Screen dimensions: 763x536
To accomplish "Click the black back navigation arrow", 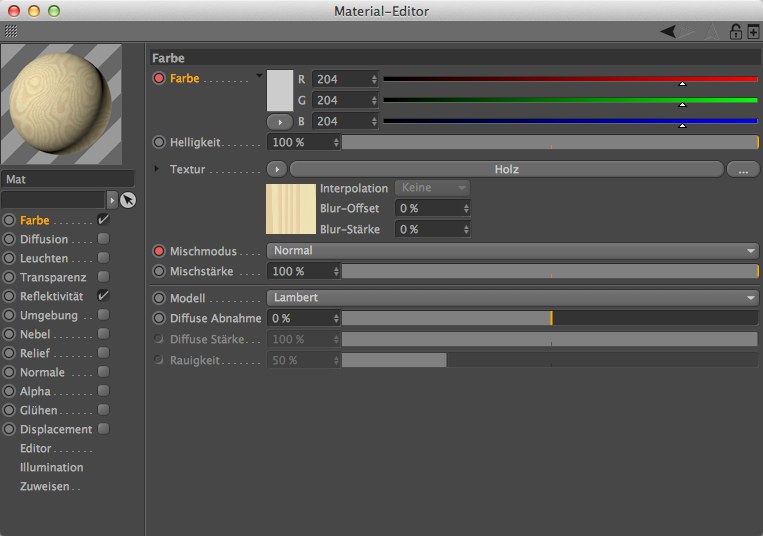I will tap(668, 32).
